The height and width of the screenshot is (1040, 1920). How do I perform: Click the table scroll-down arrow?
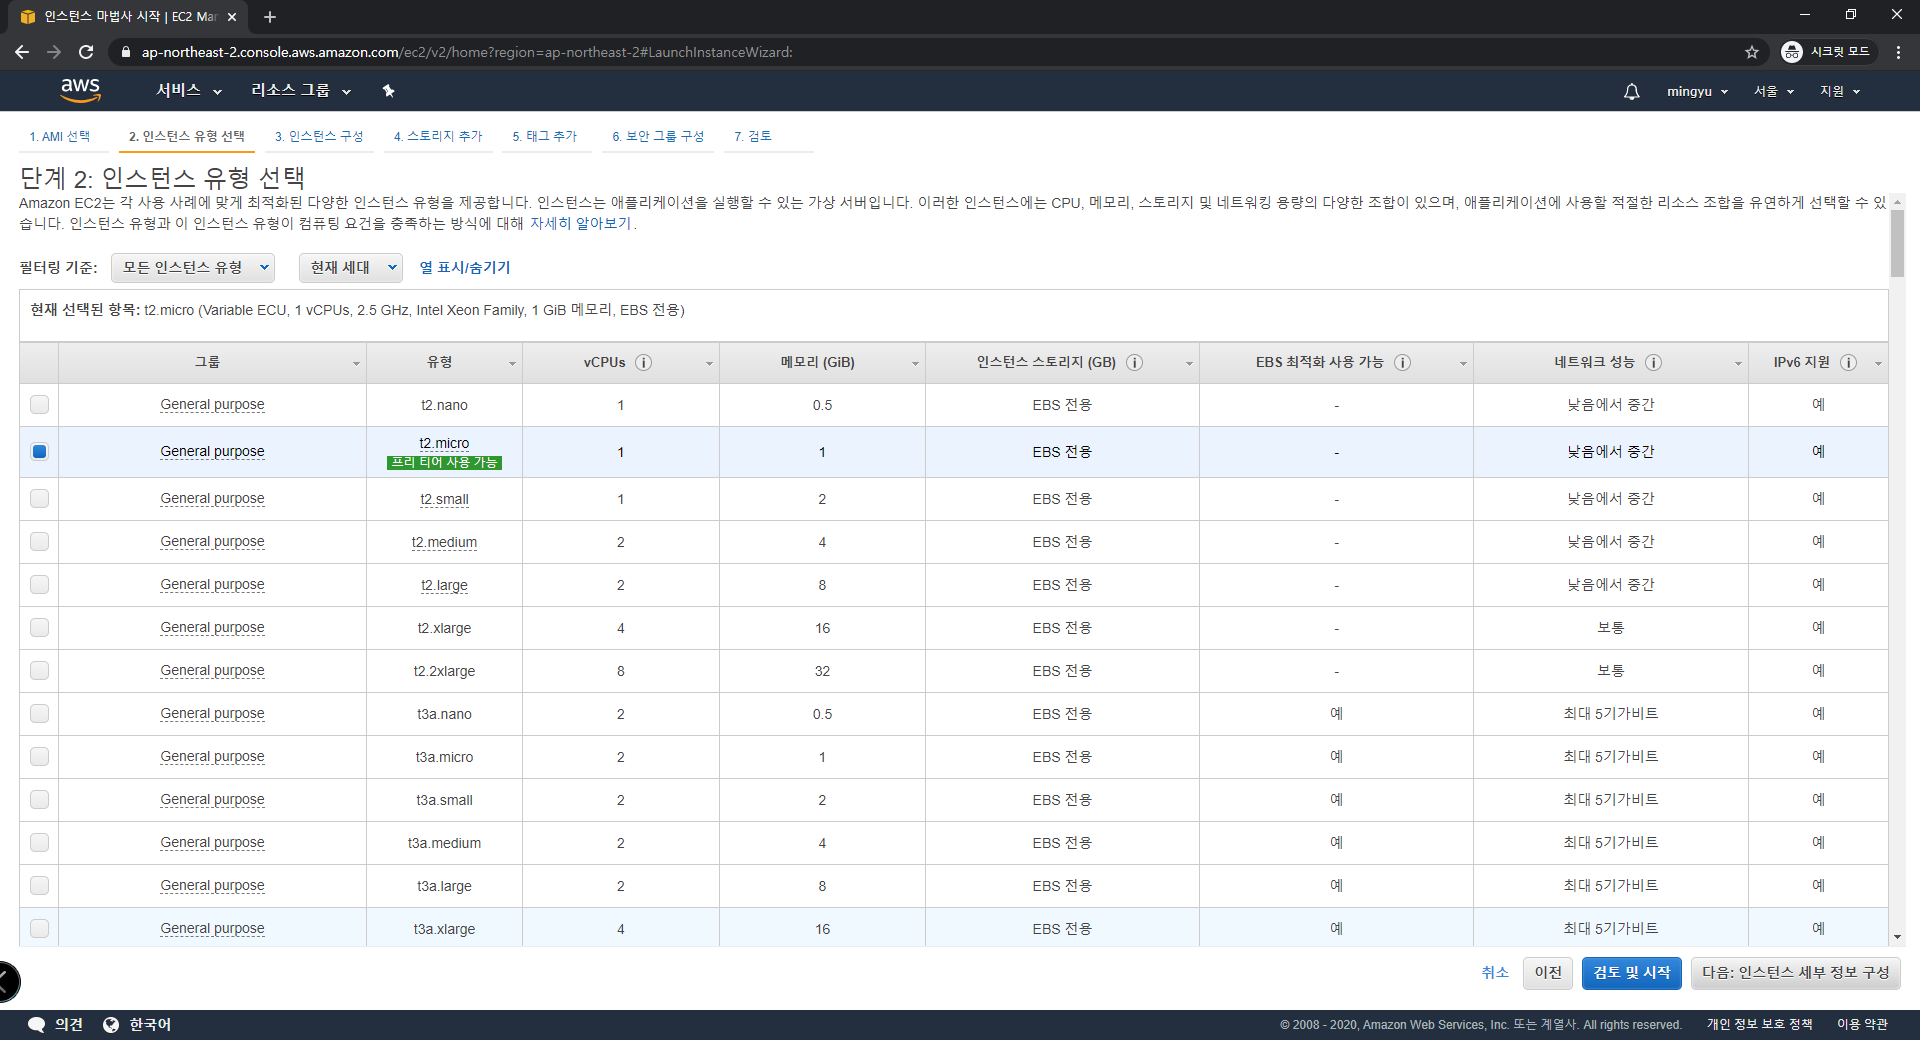1897,937
